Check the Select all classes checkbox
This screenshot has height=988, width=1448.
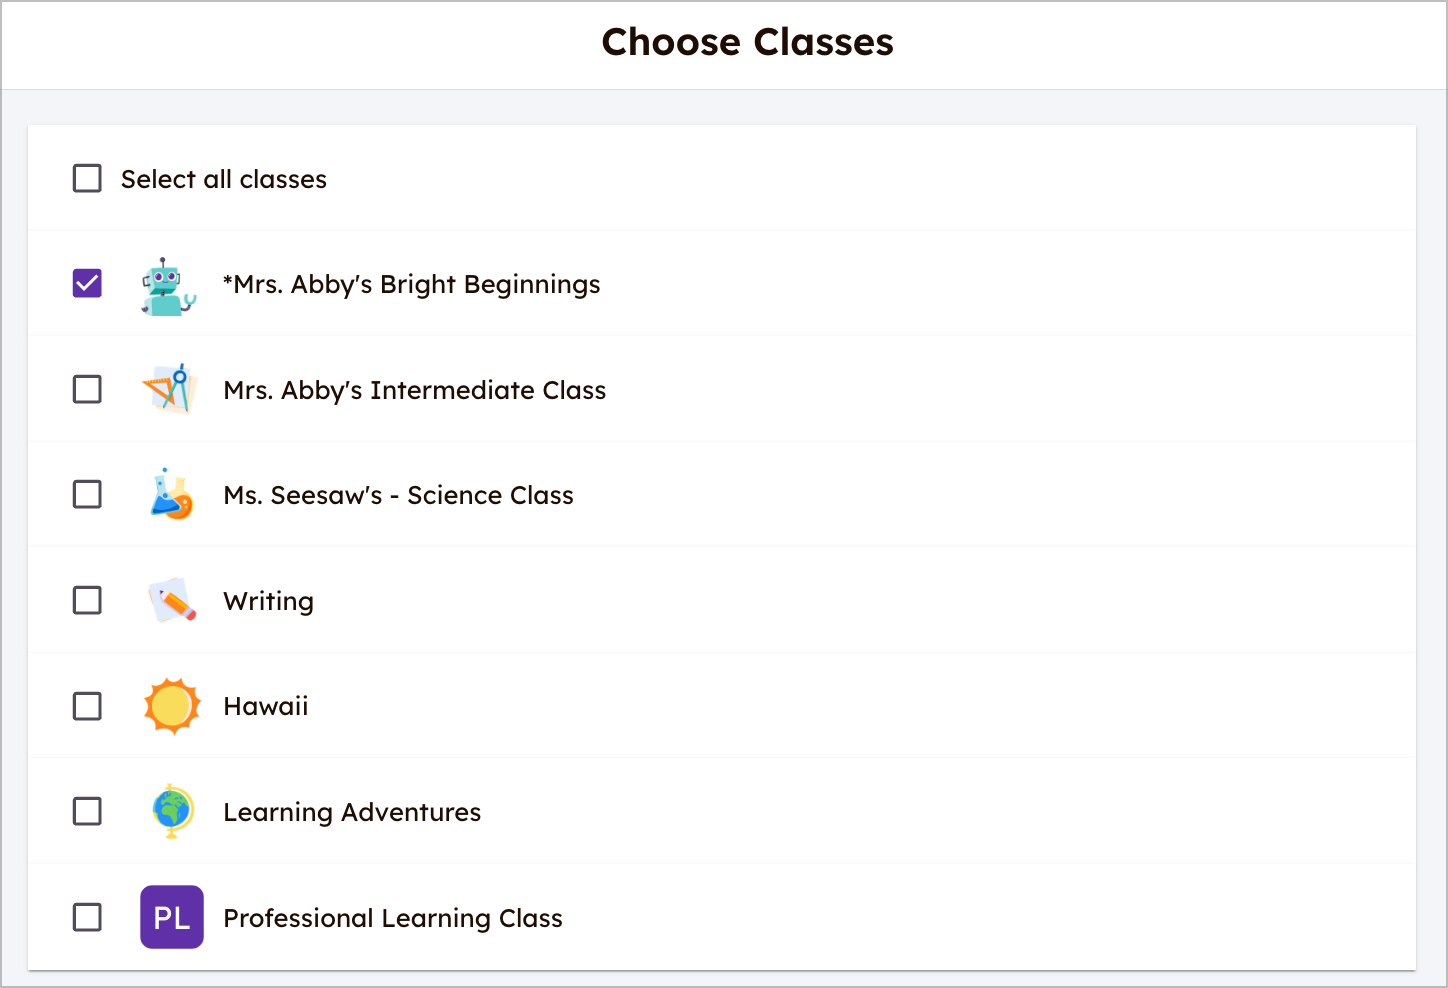click(x=87, y=178)
